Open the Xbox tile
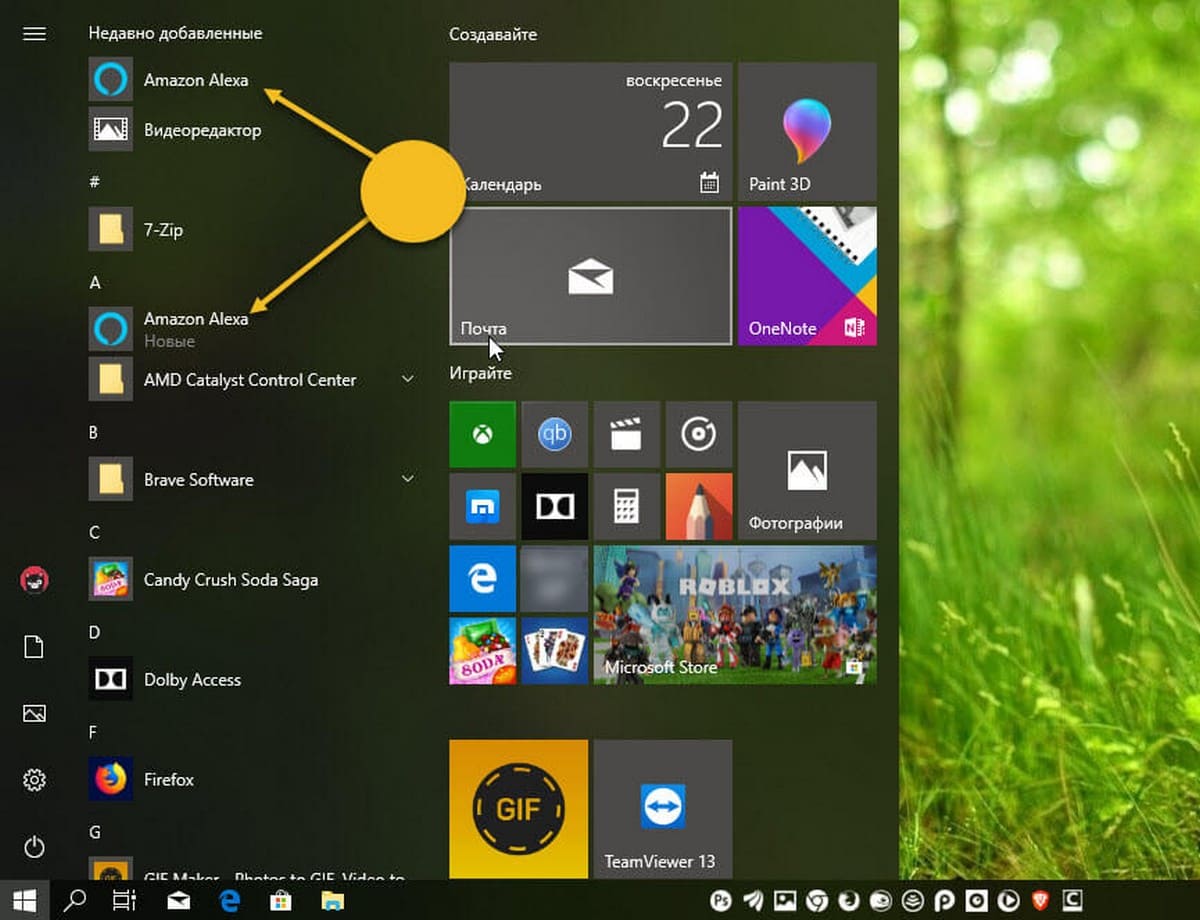Screen dimensions: 1200x920 tap(483, 434)
